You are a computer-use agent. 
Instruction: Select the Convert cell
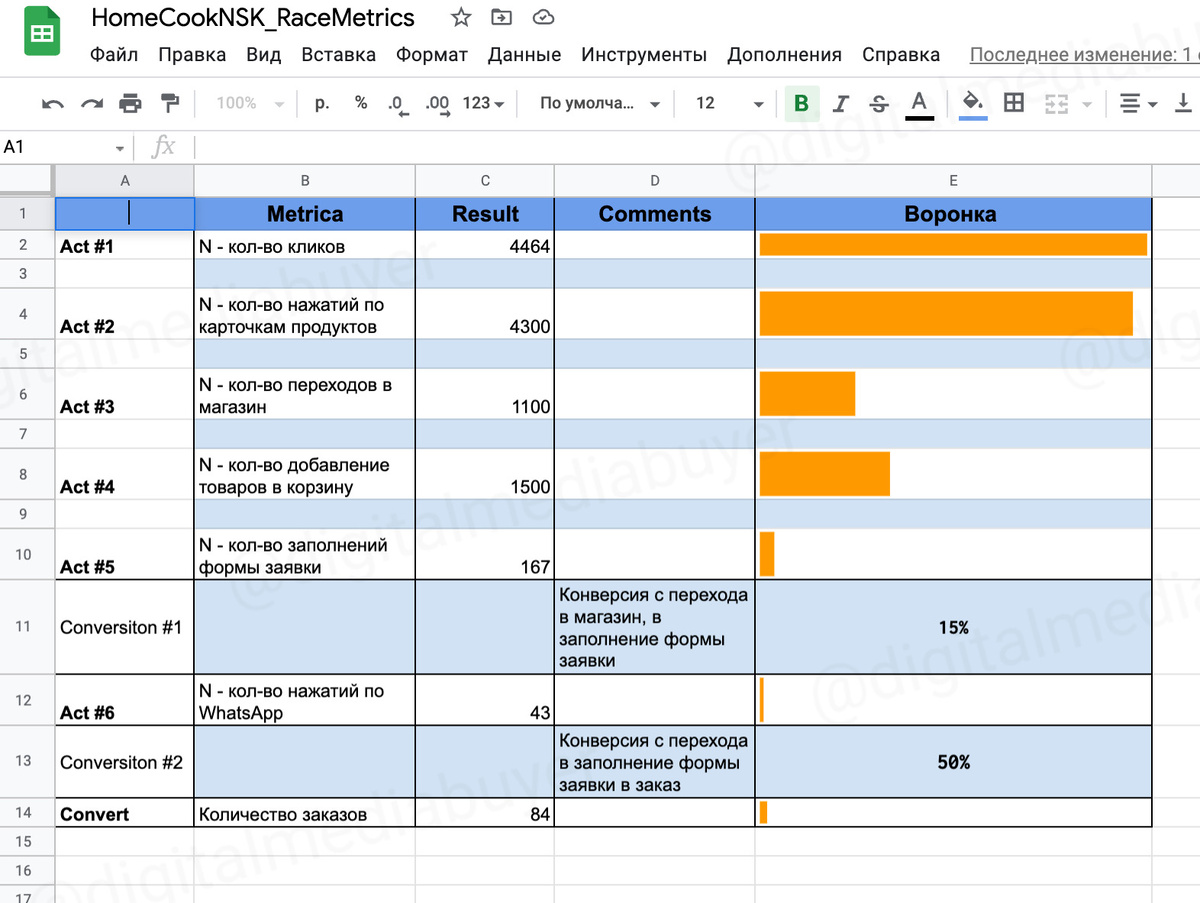(x=124, y=813)
